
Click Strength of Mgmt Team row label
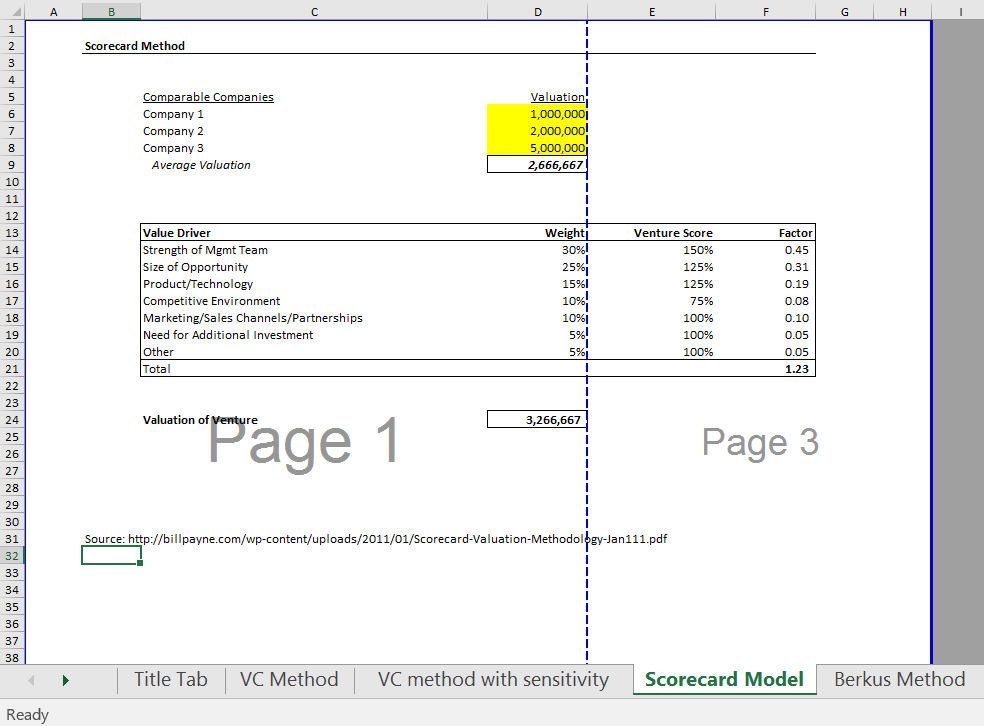205,250
